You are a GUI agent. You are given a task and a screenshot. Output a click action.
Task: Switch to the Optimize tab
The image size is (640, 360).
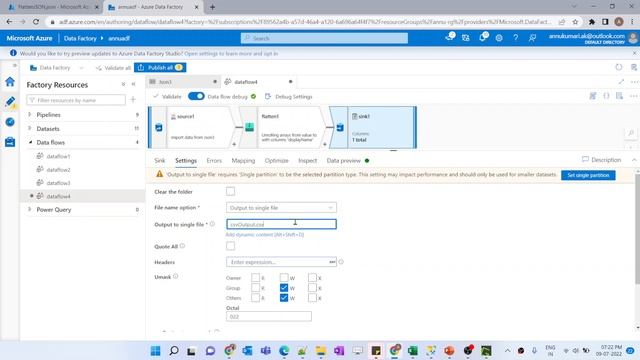point(276,160)
